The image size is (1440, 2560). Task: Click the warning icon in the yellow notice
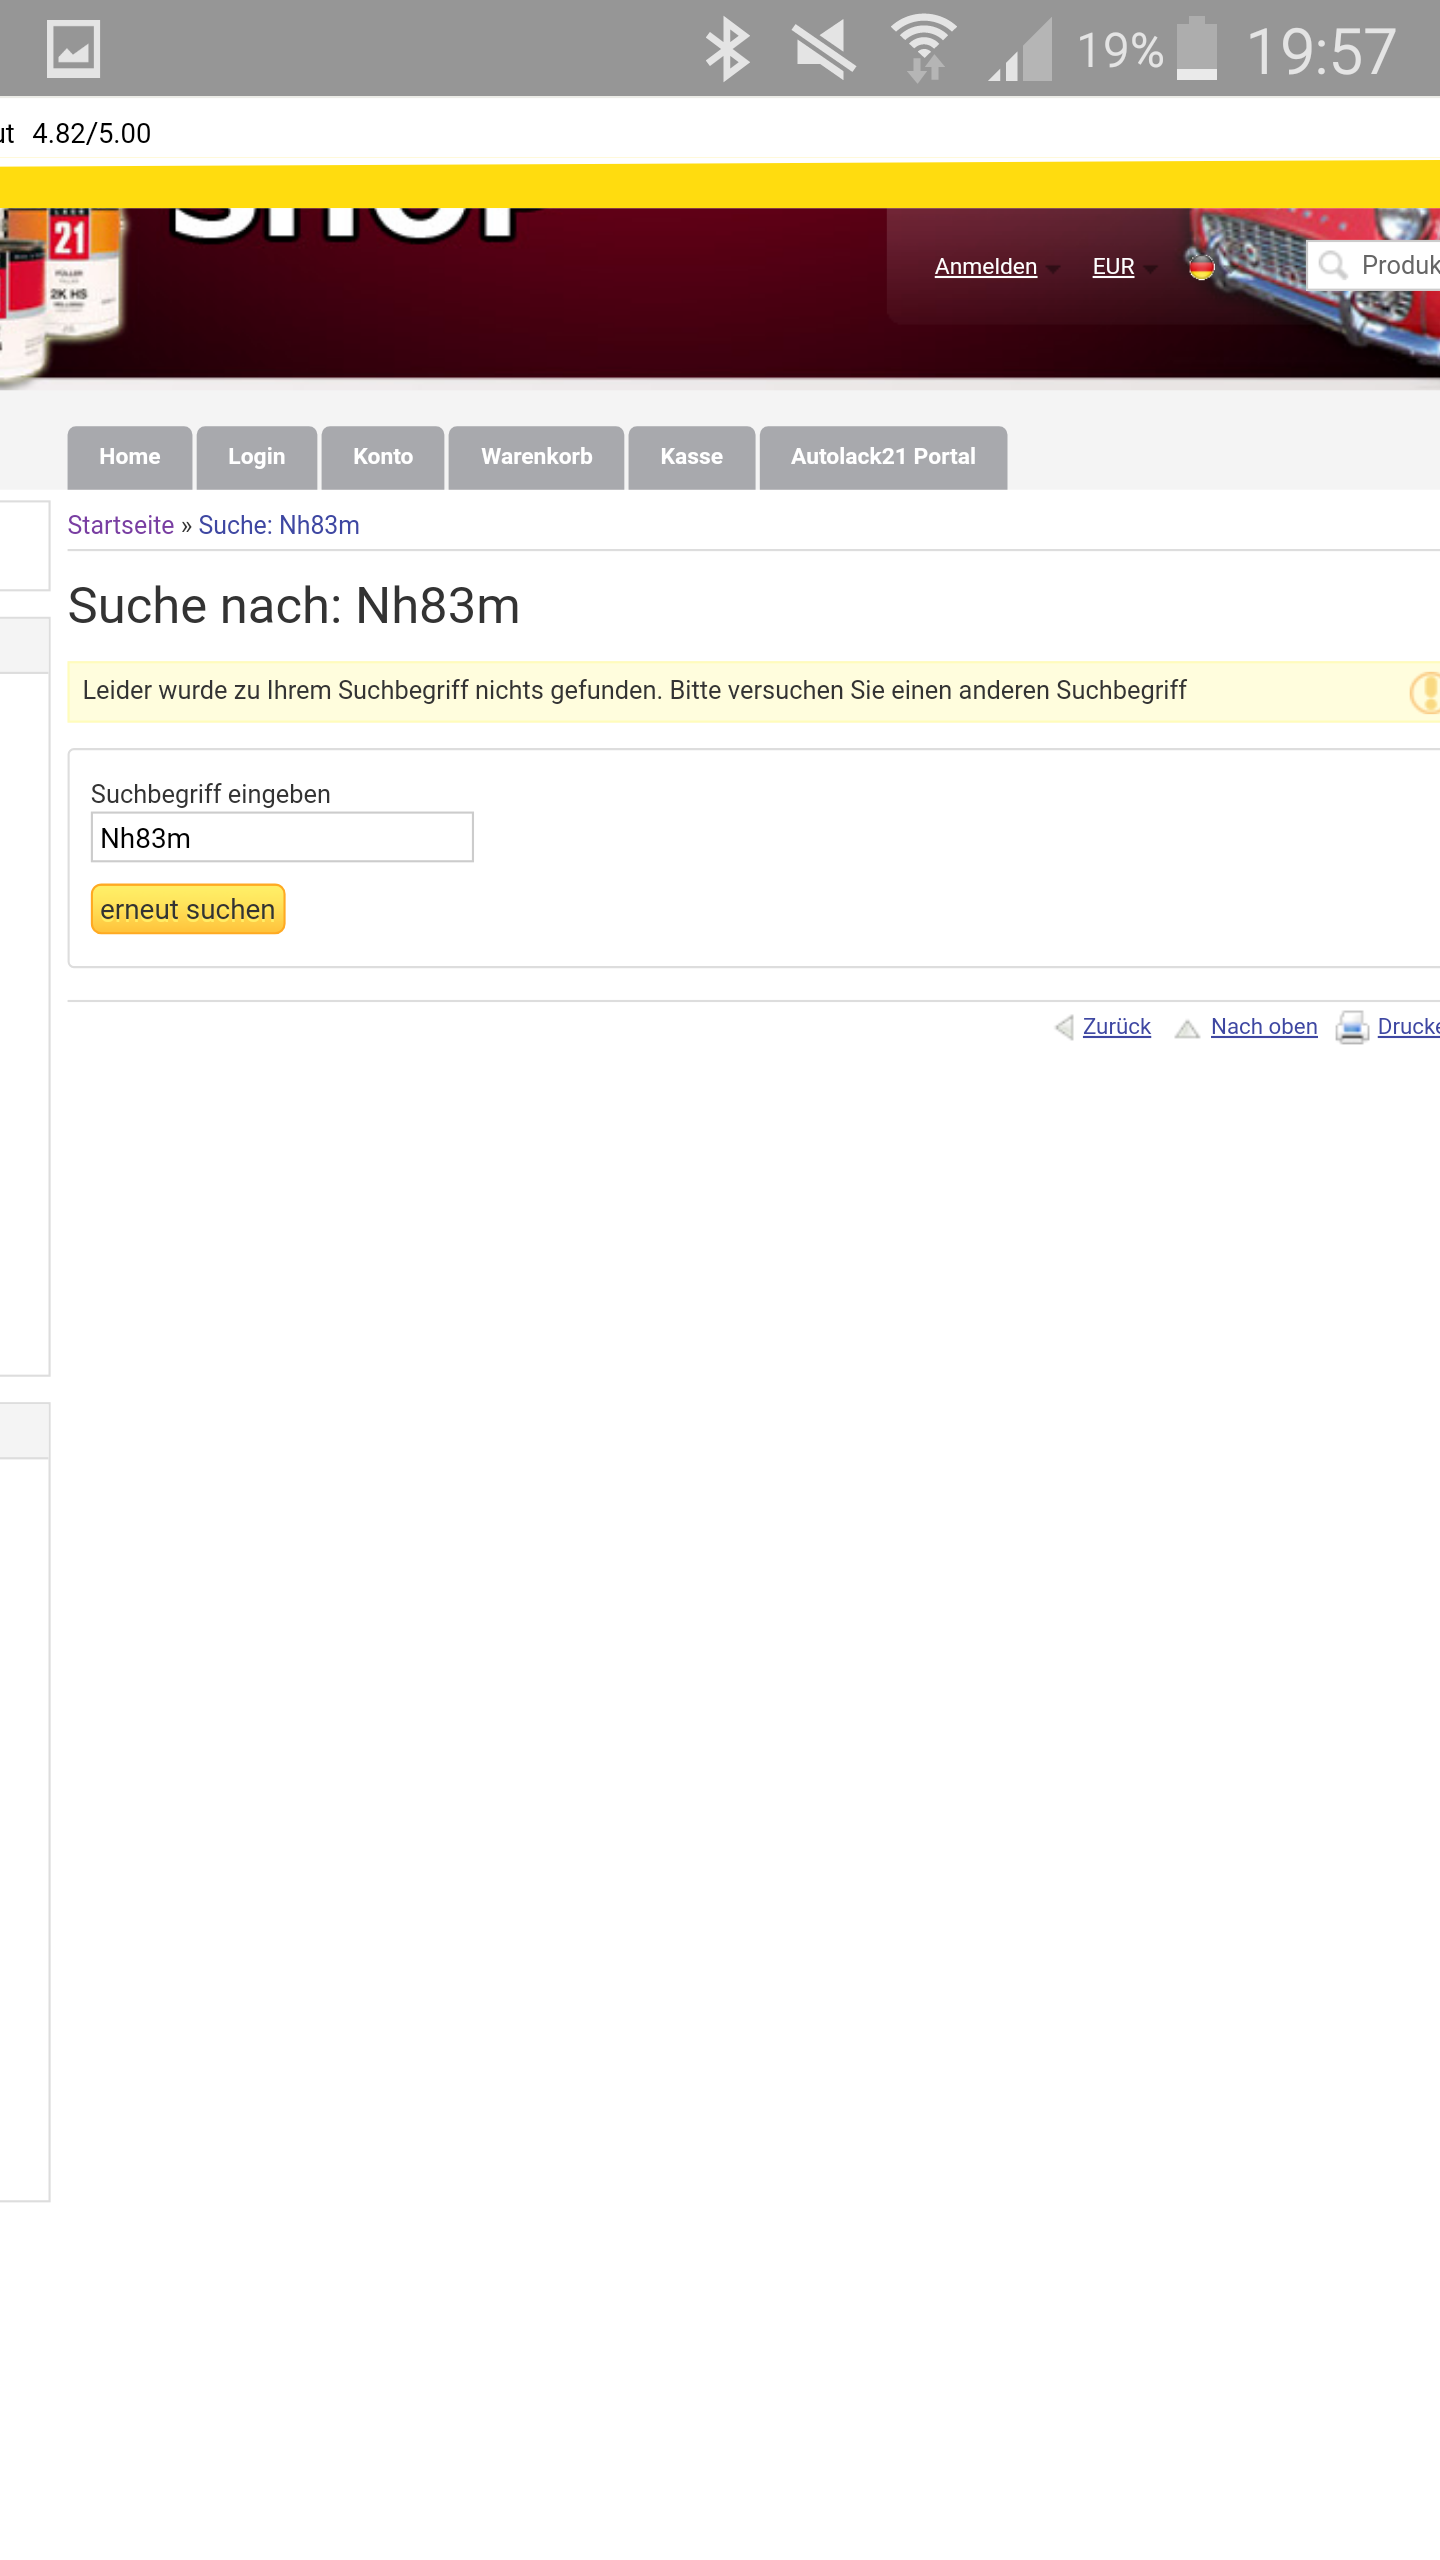coord(1425,692)
